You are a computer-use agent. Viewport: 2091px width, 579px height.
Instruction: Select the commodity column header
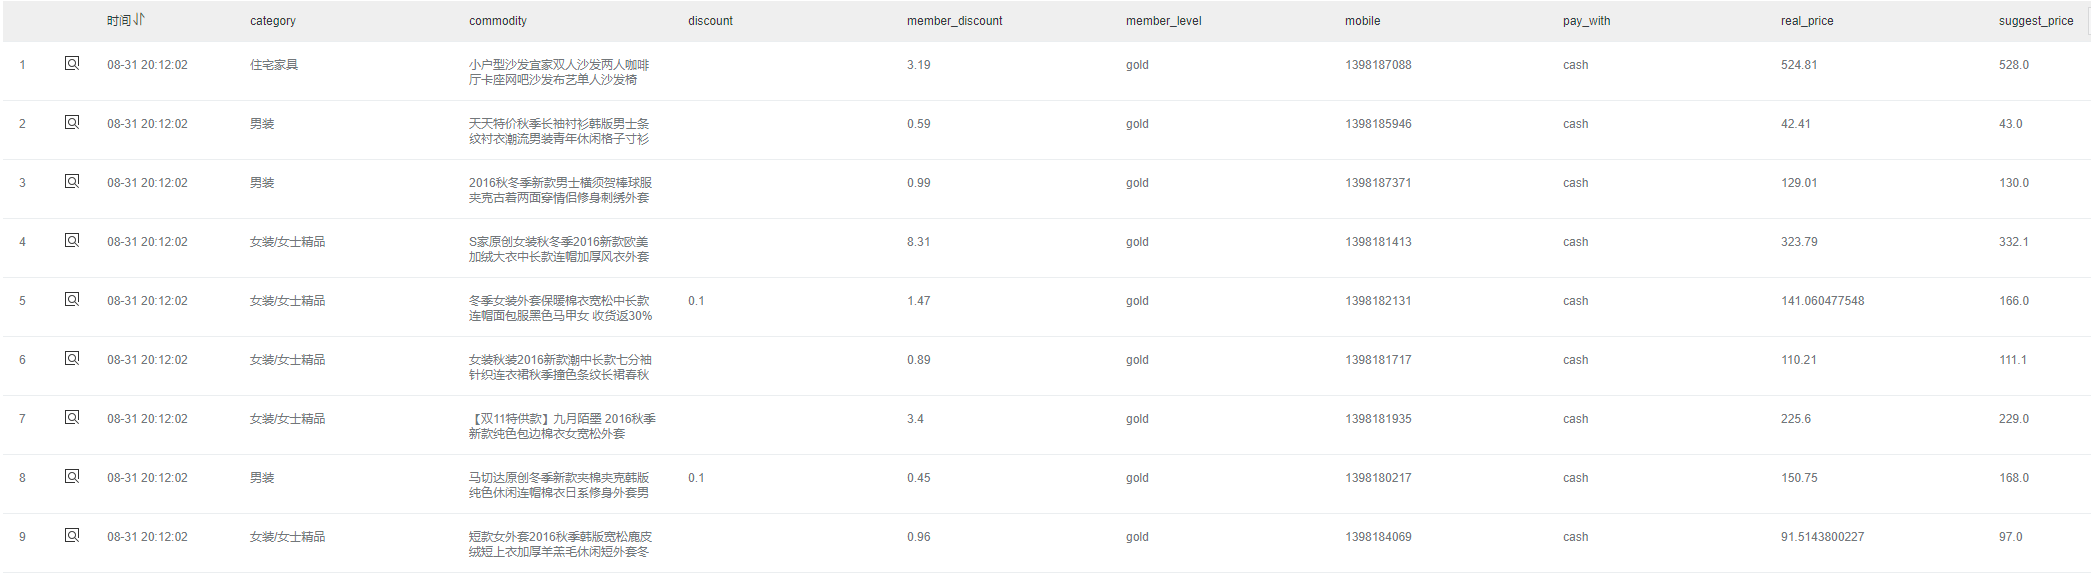[x=498, y=21]
